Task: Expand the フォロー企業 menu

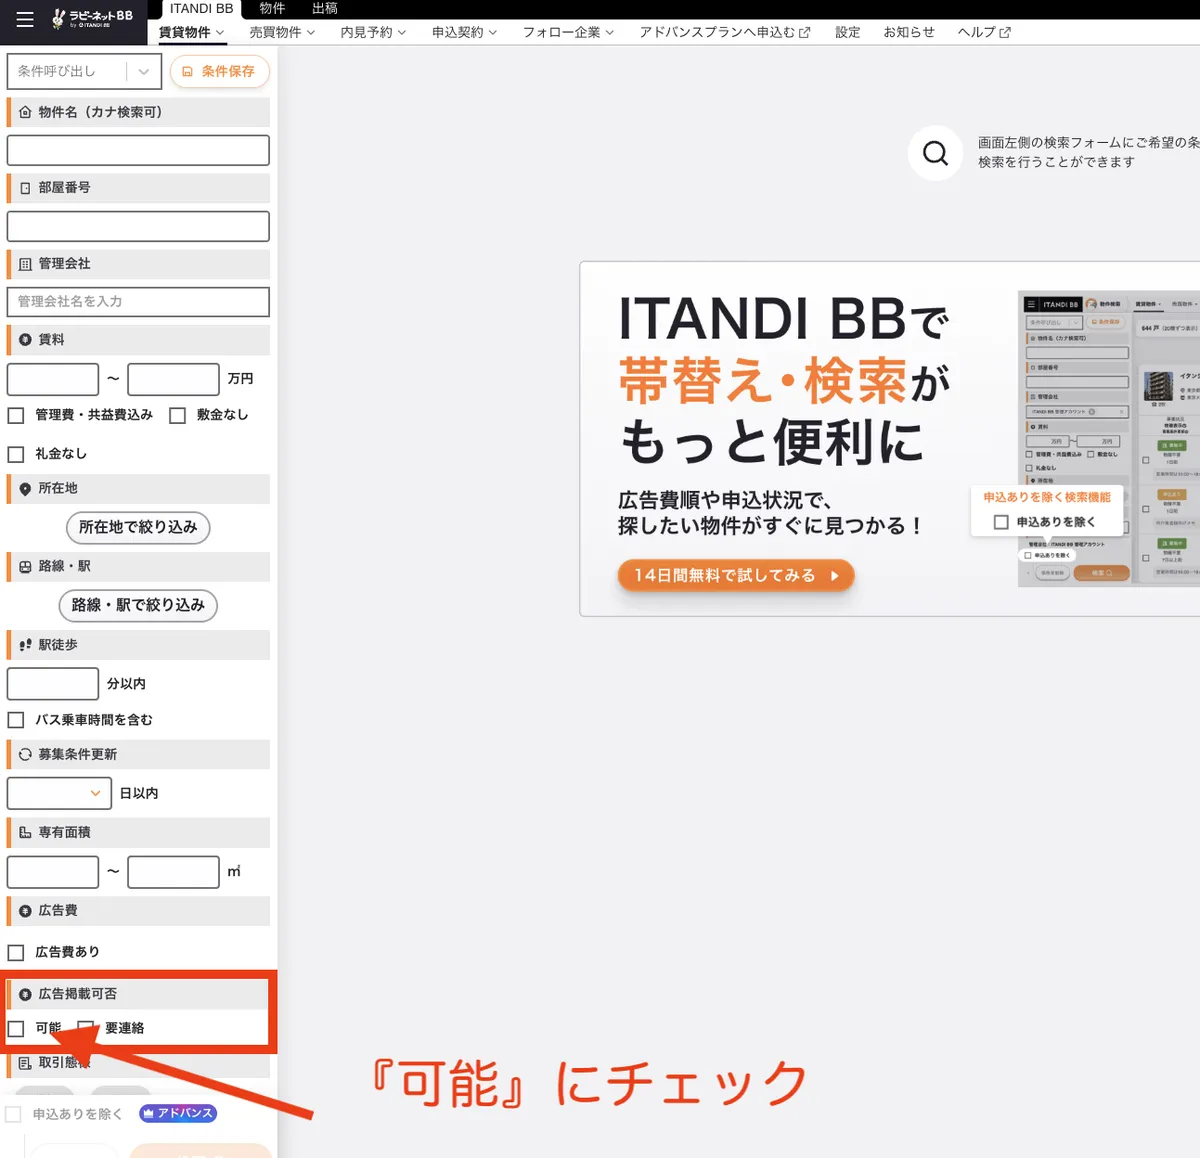Action: [x=568, y=32]
